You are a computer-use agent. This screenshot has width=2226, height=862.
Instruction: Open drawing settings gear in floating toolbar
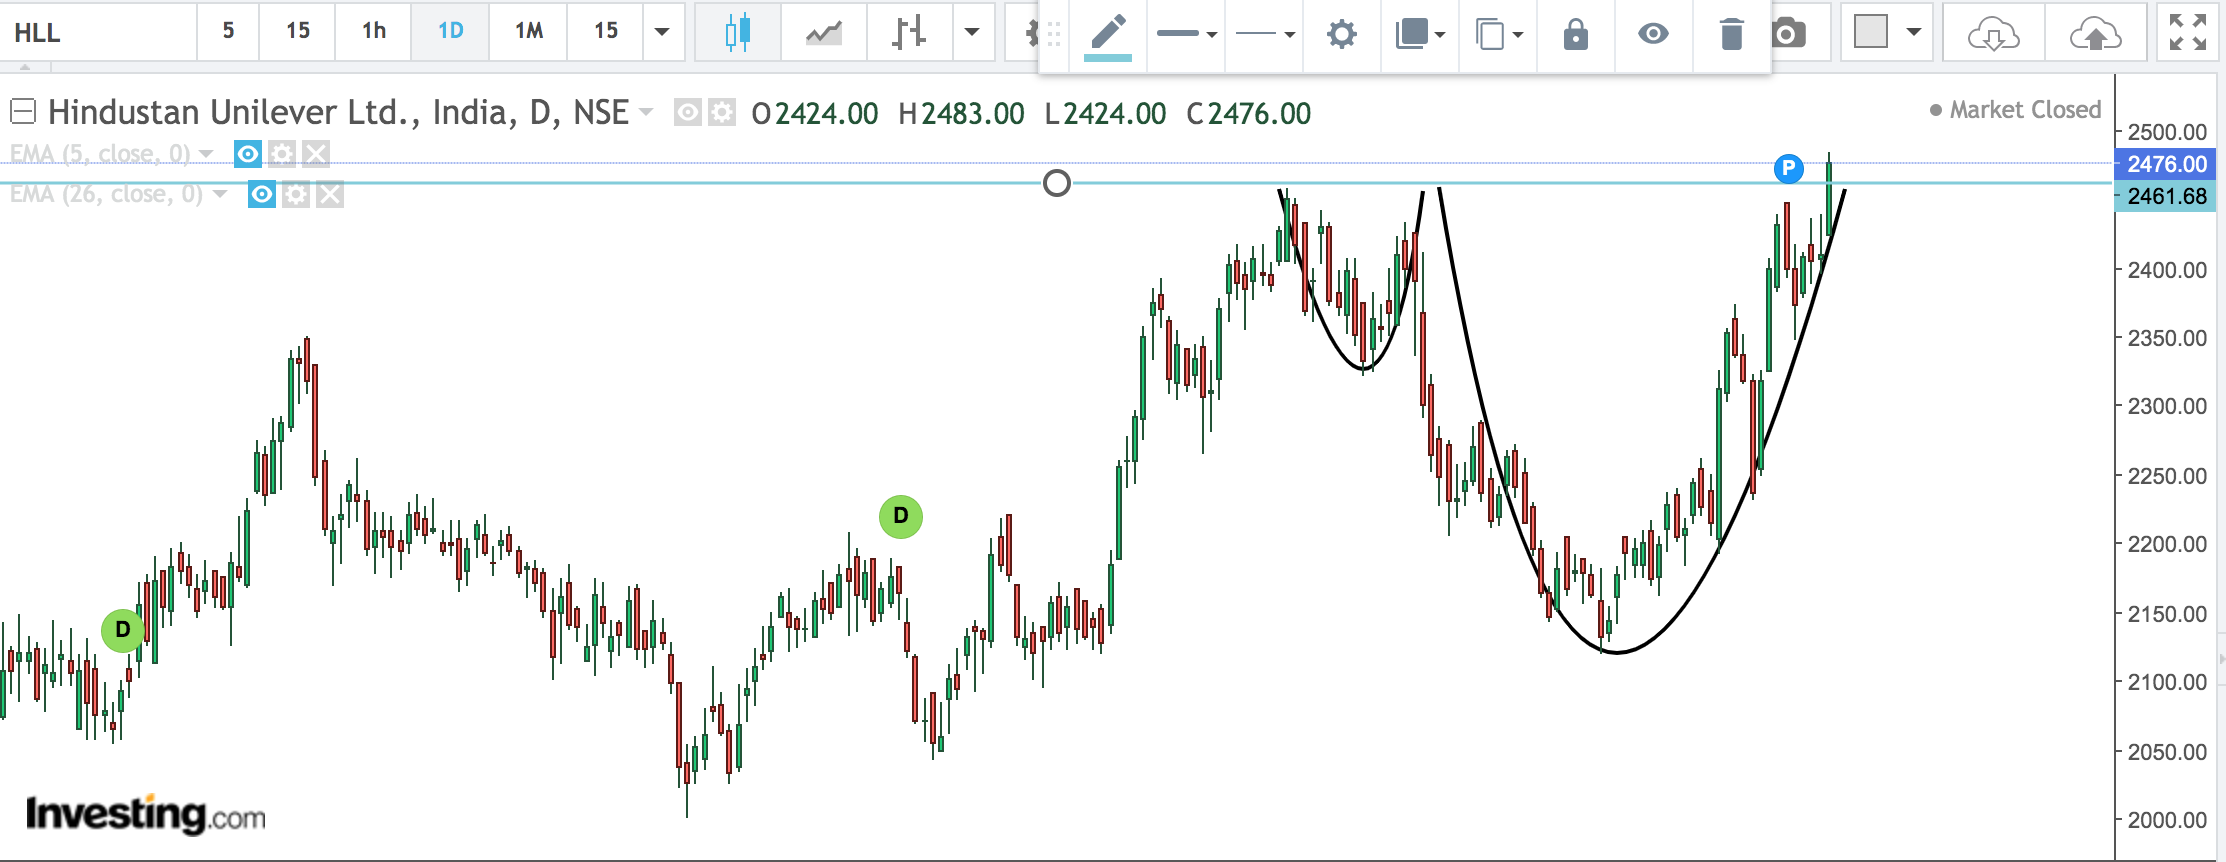1341,35
